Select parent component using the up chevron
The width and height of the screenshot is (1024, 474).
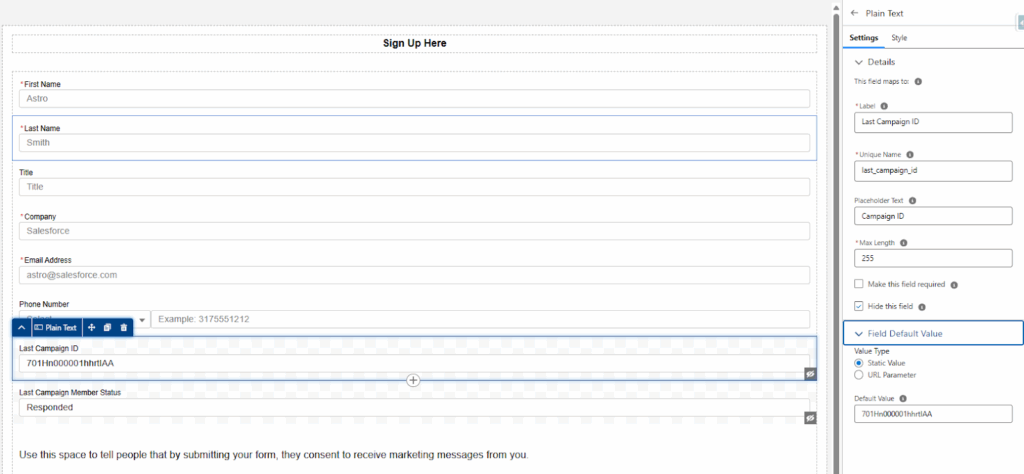(22, 327)
